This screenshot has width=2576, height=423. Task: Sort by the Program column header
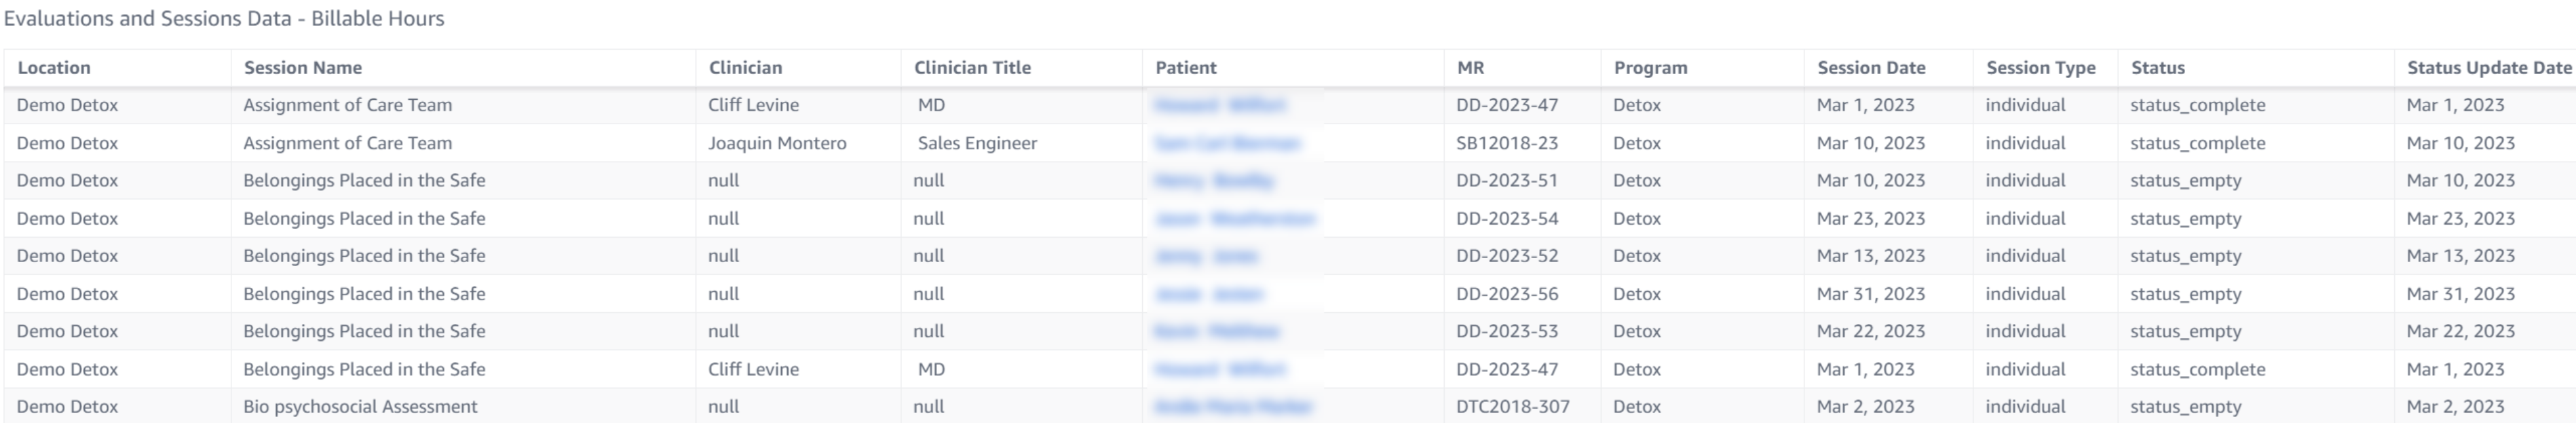coord(1650,68)
